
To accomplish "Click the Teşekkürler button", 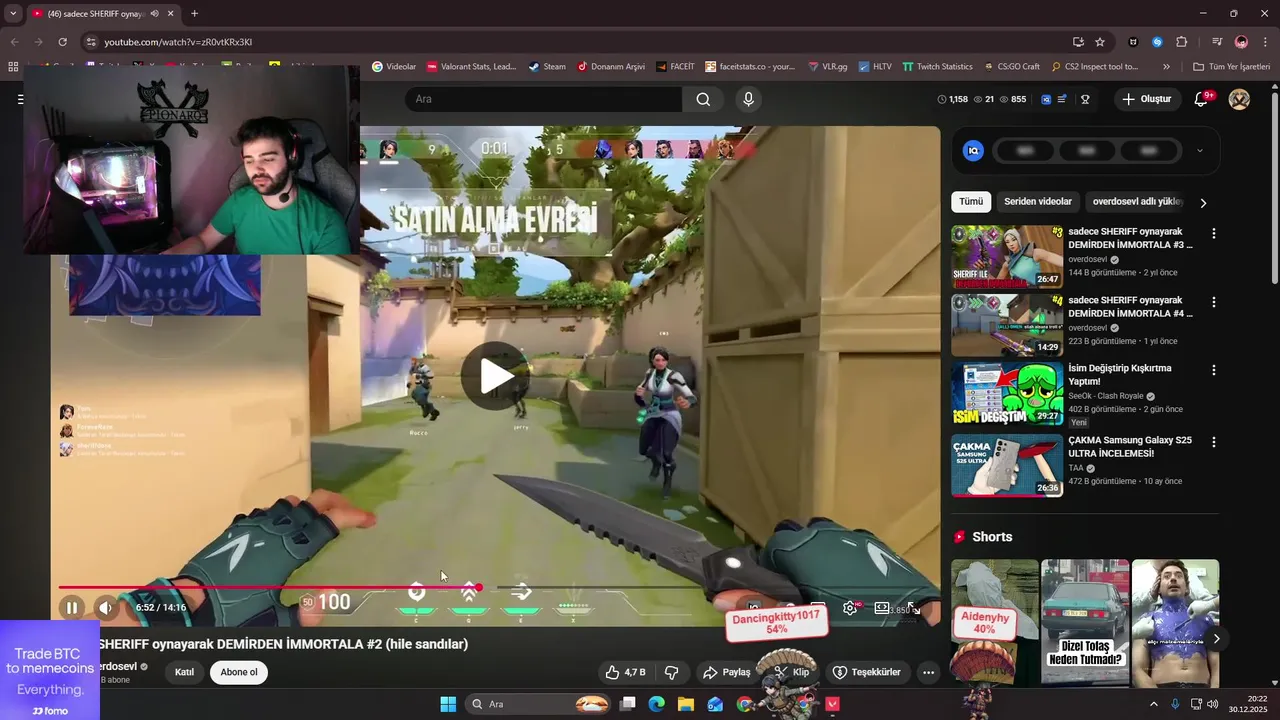I will tap(867, 672).
